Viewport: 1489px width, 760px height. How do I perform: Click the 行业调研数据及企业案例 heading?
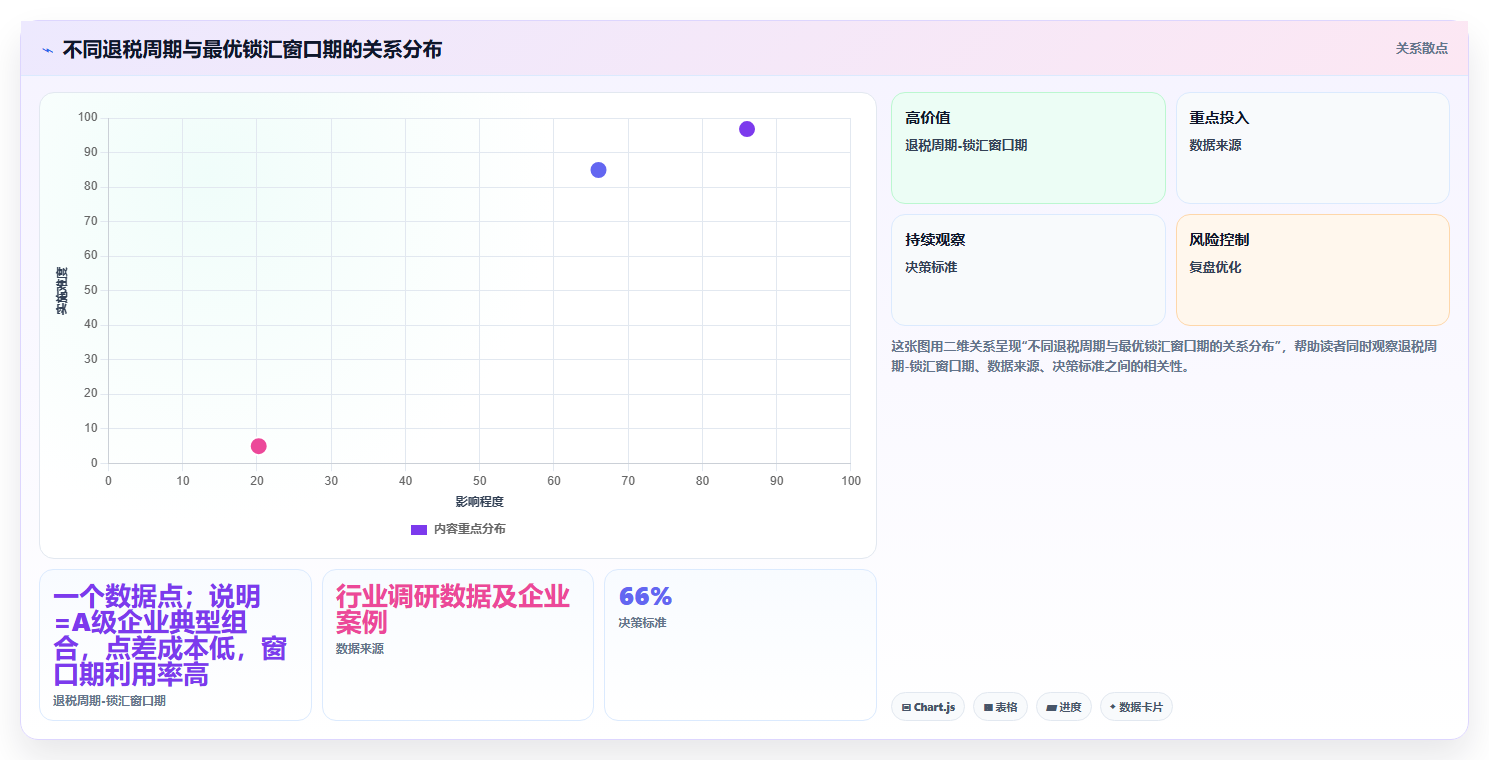coord(453,610)
